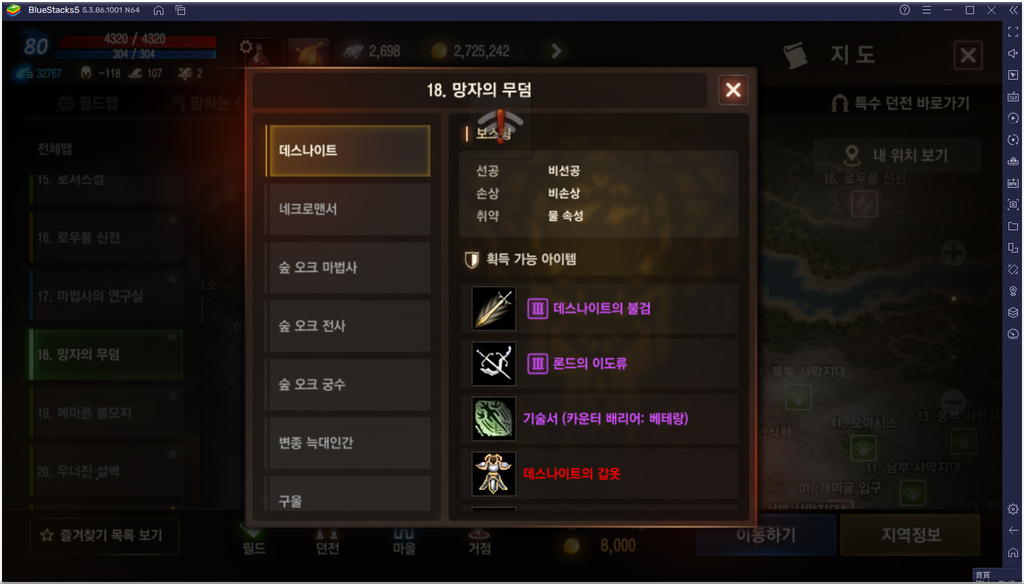The width and height of the screenshot is (1024, 584).
Task: Open multi-instance tab icon in title bar
Action: tap(180, 10)
